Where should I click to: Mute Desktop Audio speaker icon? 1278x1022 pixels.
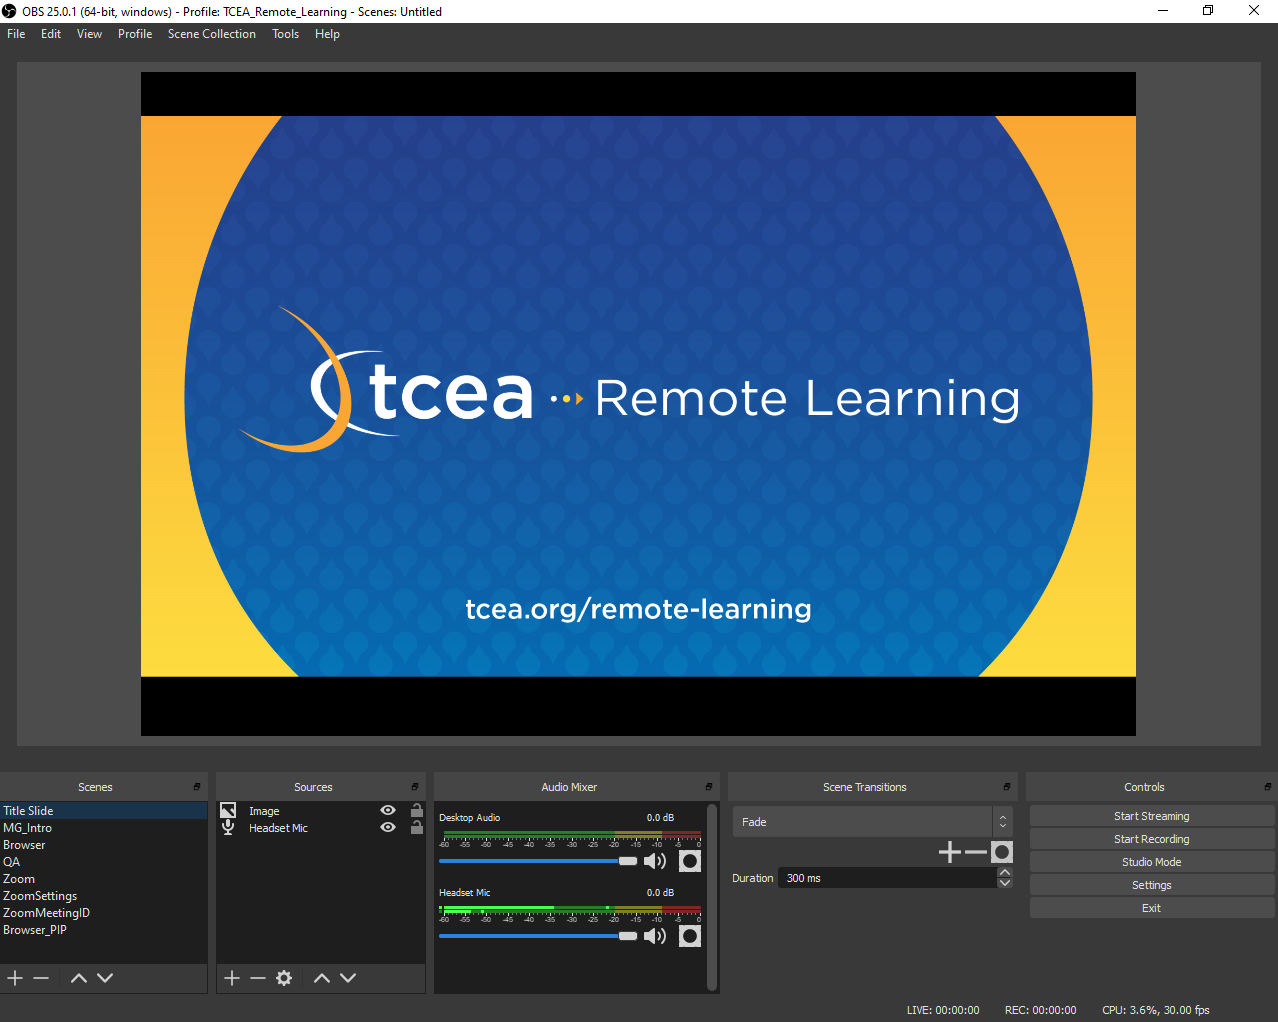pyautogui.click(x=655, y=861)
